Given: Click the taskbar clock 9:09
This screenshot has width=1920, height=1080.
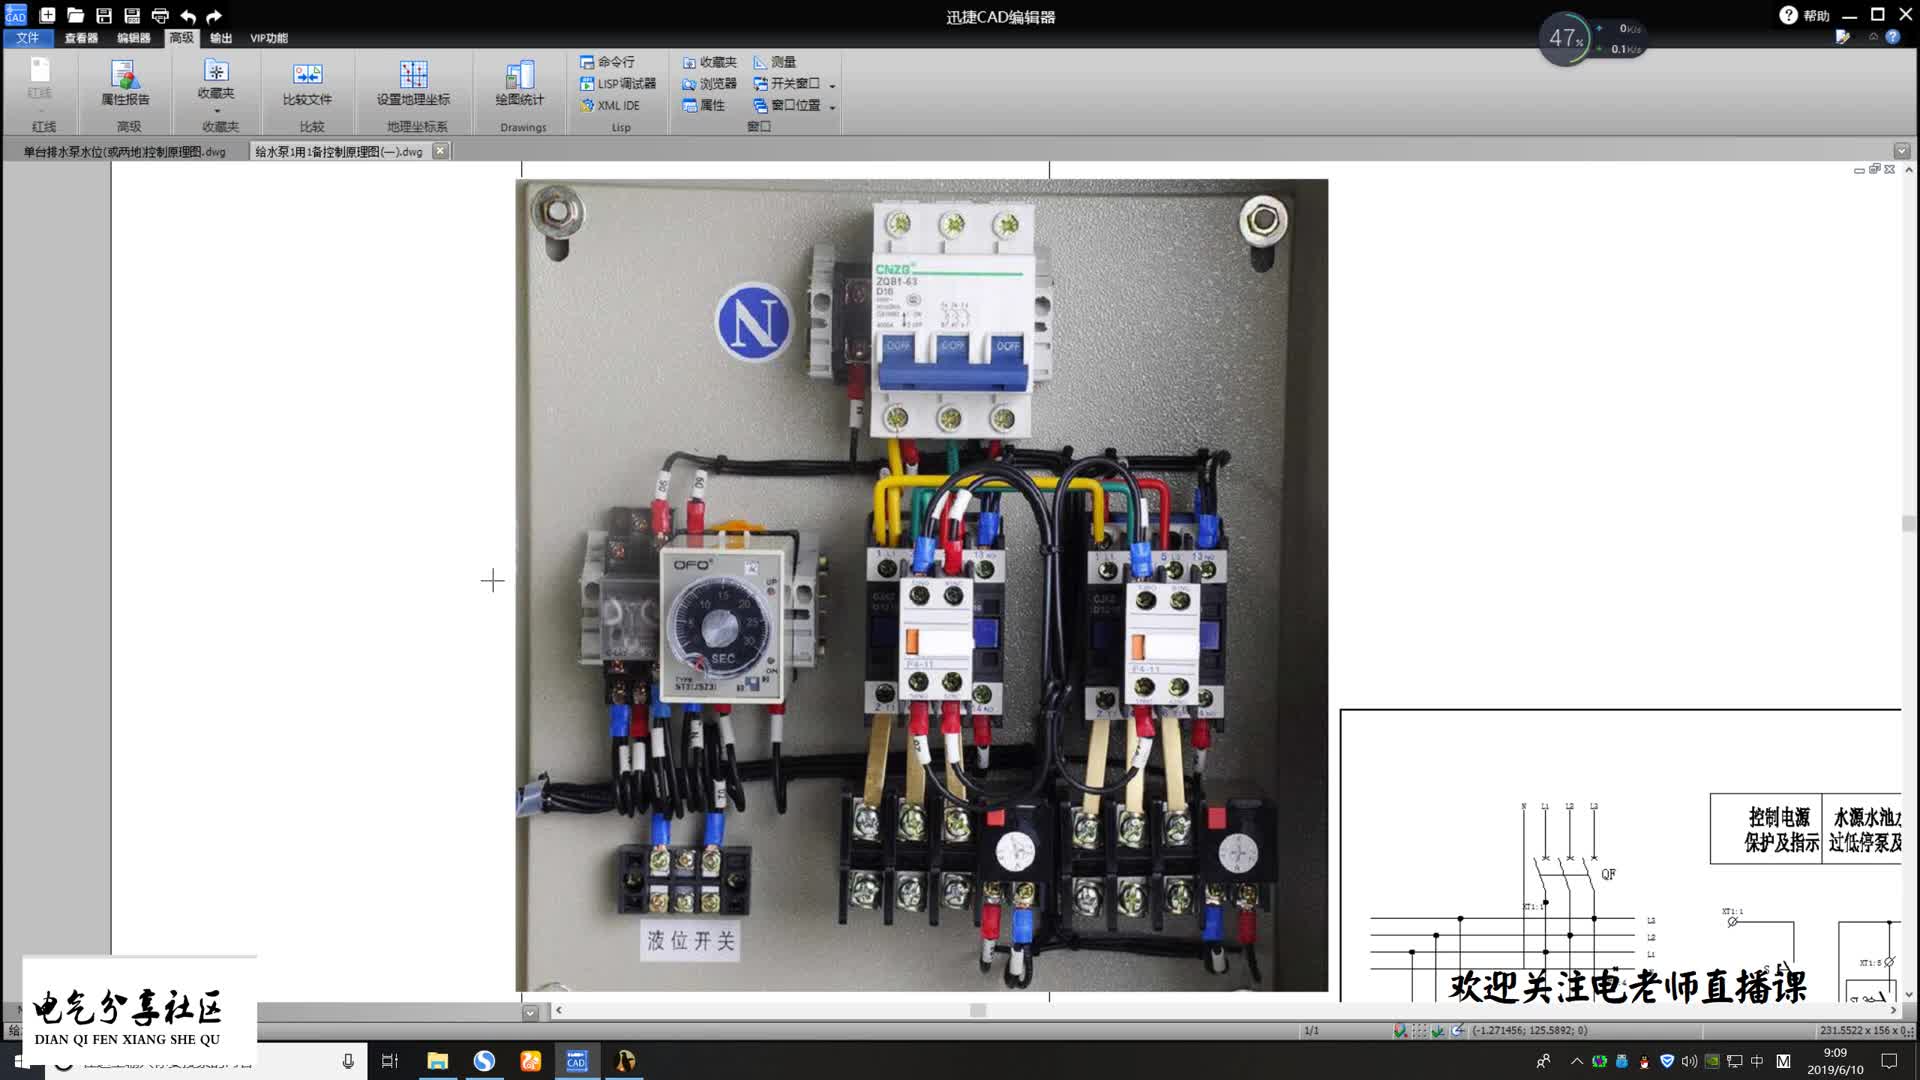Looking at the screenshot, I should pos(1835,1061).
